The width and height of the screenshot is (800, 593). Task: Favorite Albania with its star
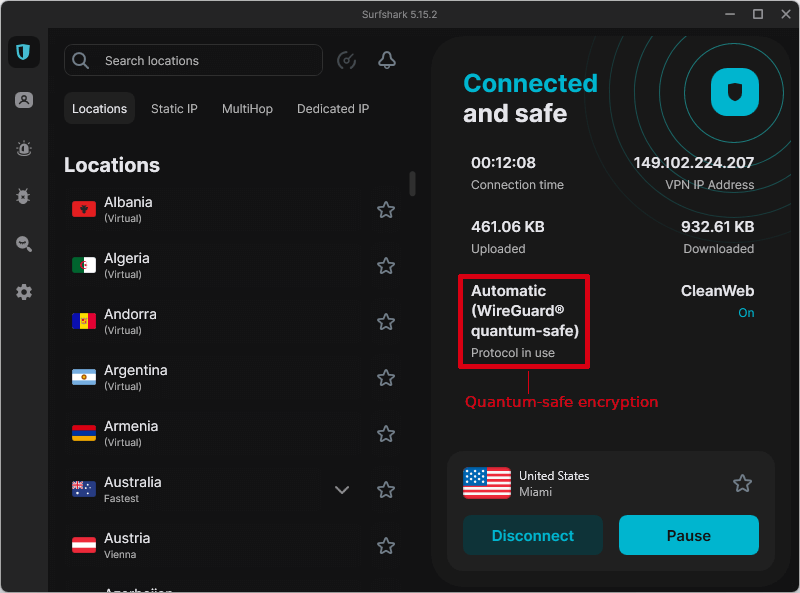click(x=386, y=210)
